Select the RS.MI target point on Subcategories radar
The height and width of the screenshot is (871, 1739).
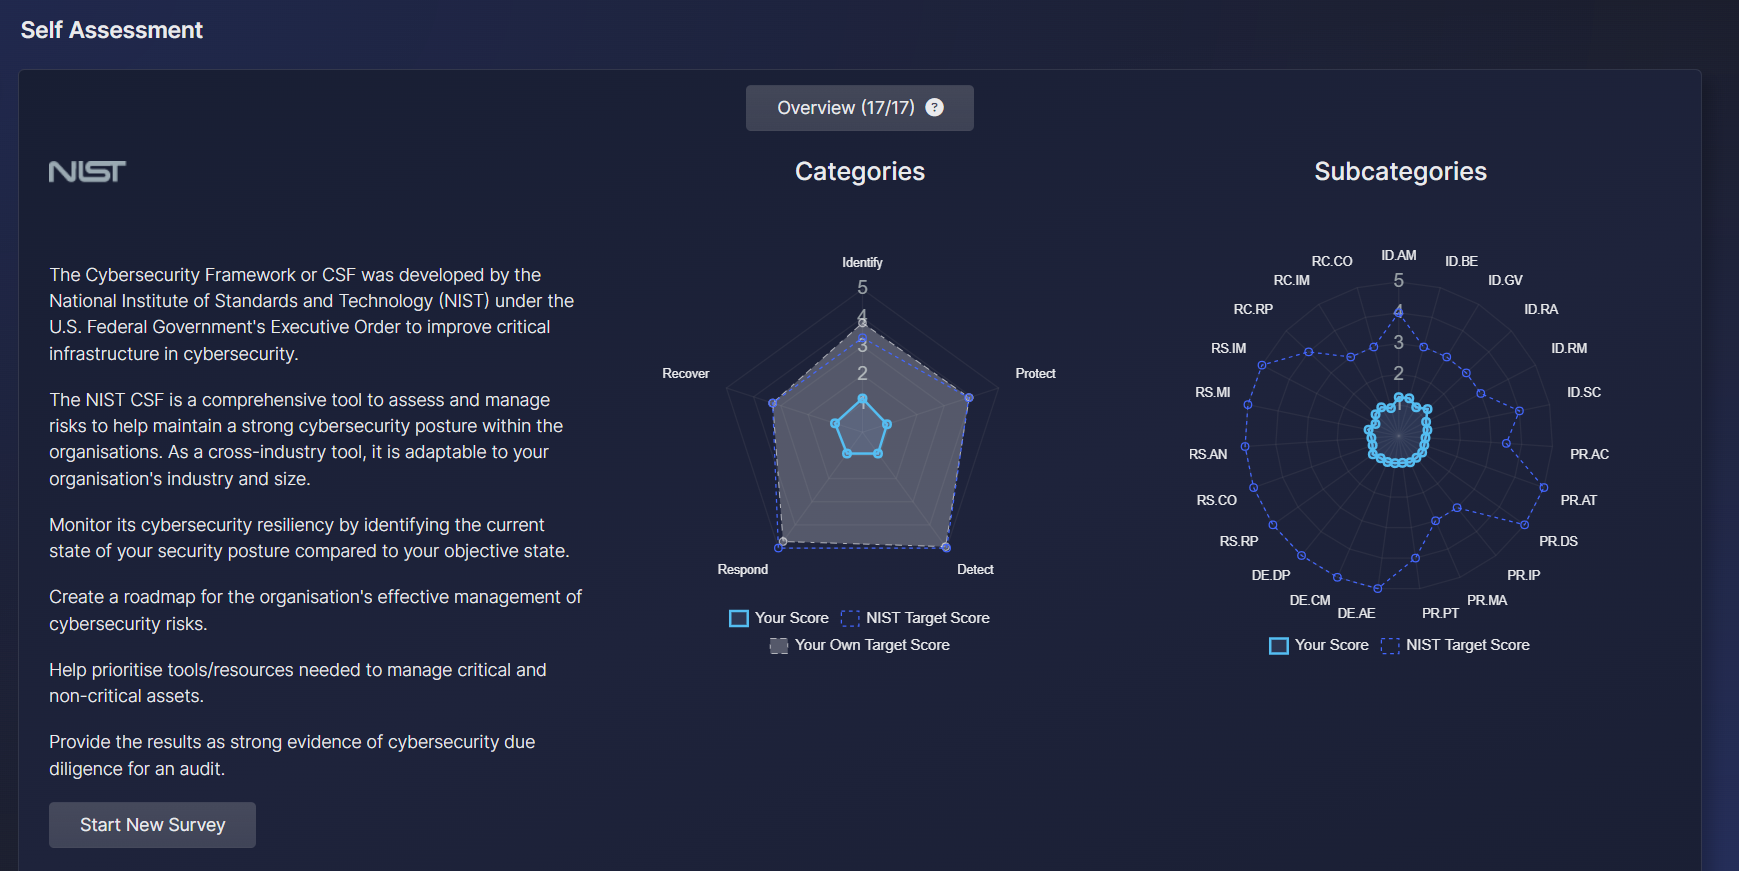[1247, 405]
